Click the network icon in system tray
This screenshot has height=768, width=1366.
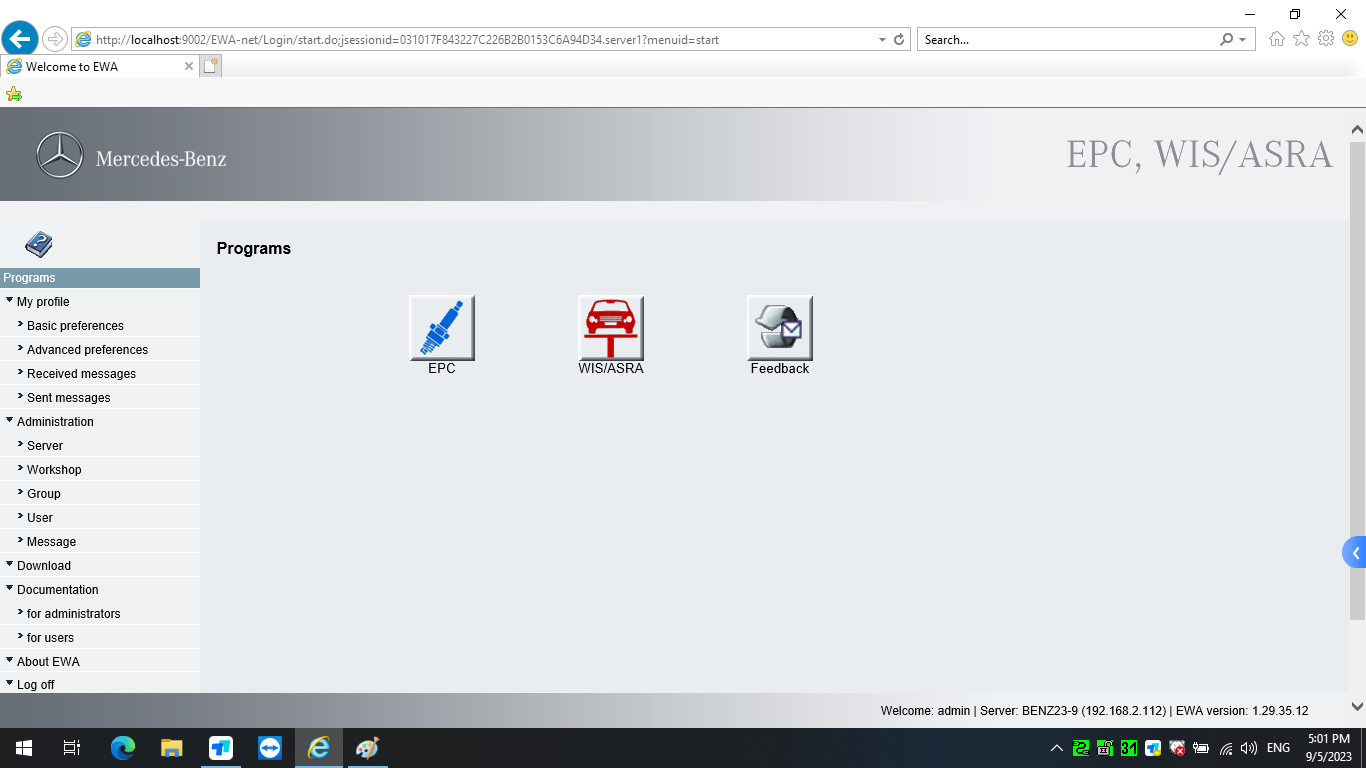point(1226,748)
